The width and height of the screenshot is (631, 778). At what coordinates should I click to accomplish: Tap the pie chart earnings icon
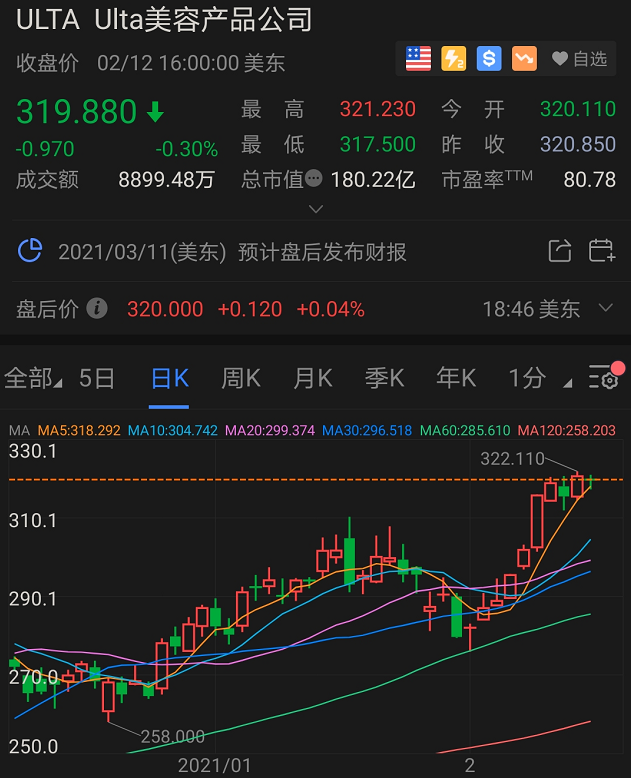click(x=30, y=250)
